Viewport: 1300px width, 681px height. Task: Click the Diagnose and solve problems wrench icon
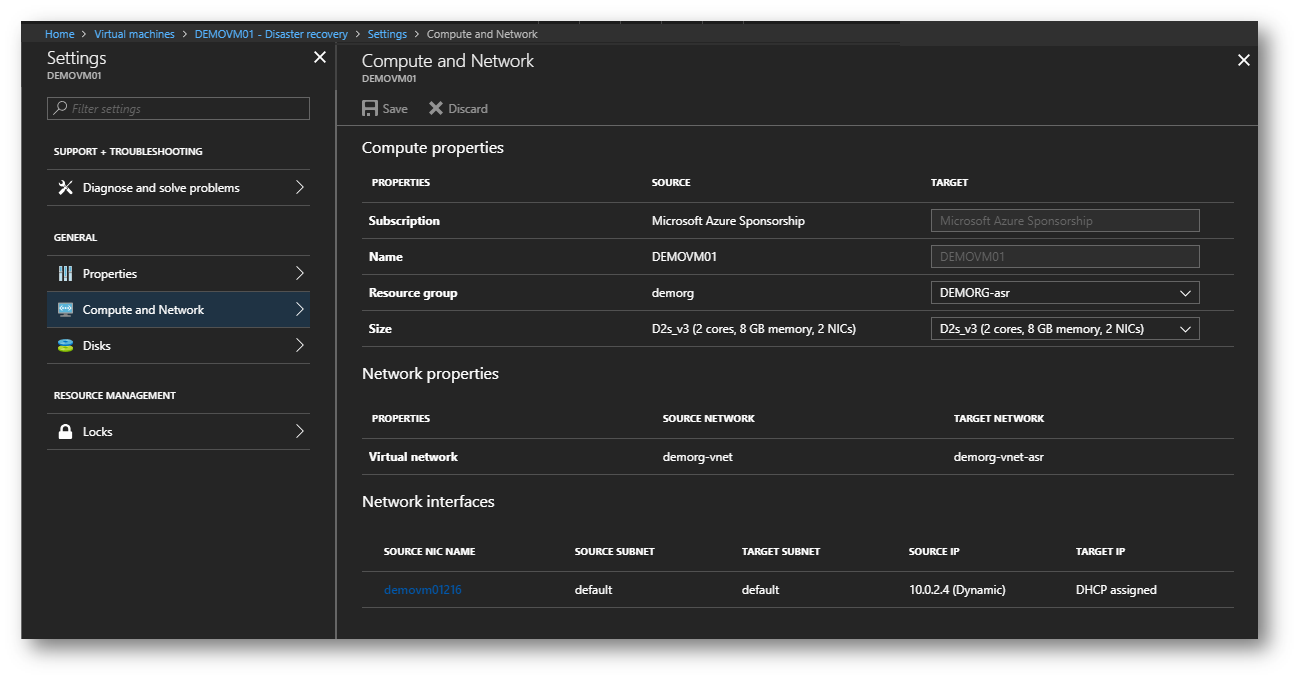(66, 188)
